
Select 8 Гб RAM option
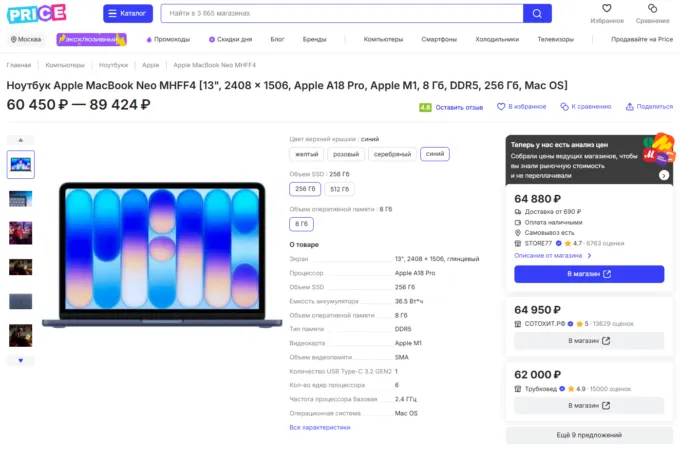click(301, 224)
